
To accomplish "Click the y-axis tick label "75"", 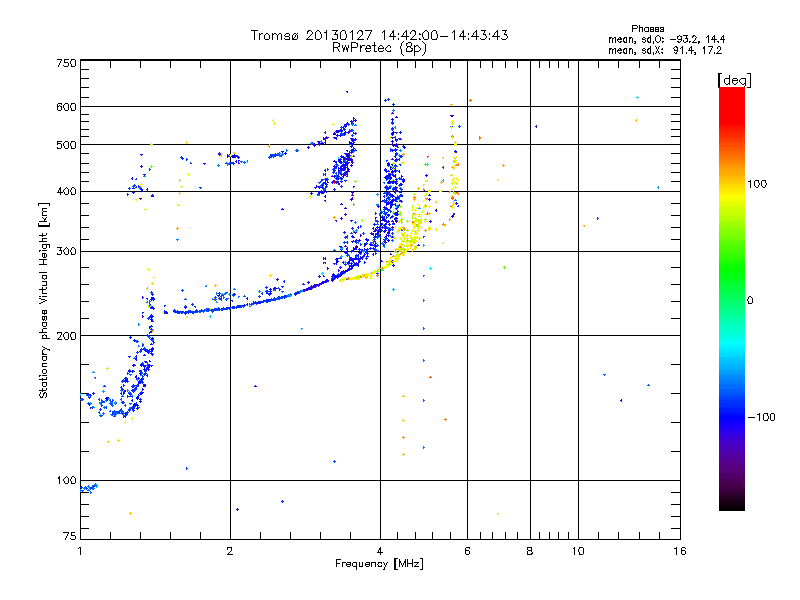I will coord(70,536).
